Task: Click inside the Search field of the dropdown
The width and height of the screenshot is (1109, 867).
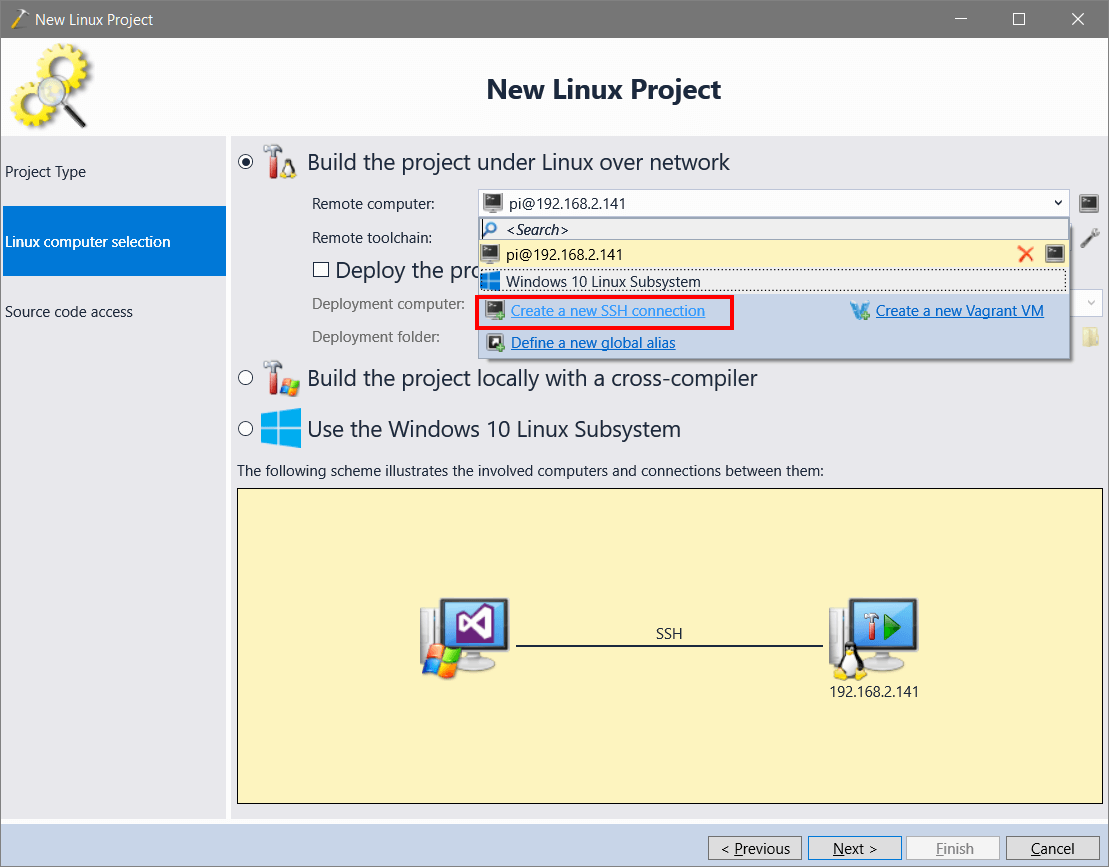Action: point(773,230)
